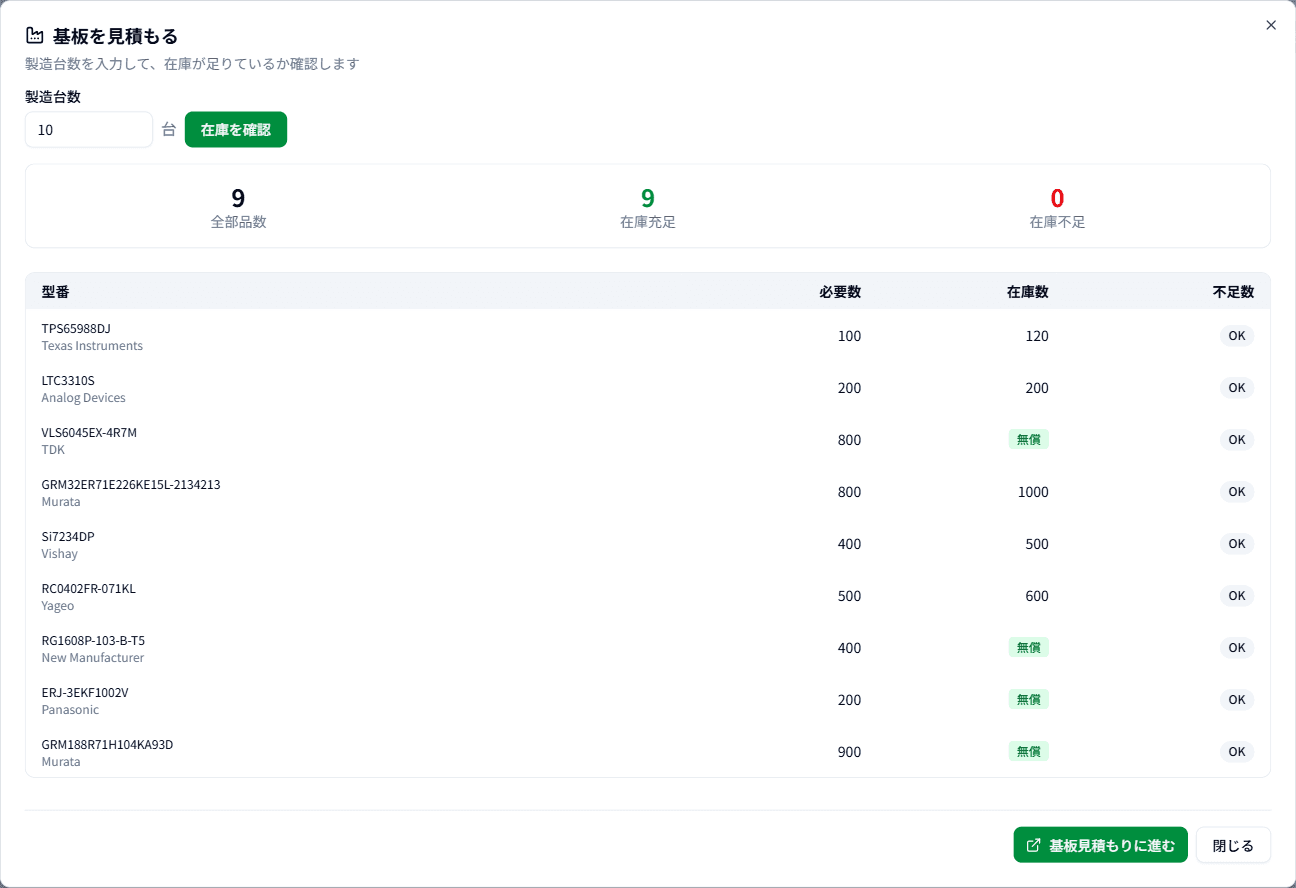Click the Analog Devices manufacturer label
The height and width of the screenshot is (888, 1296).
(83, 398)
